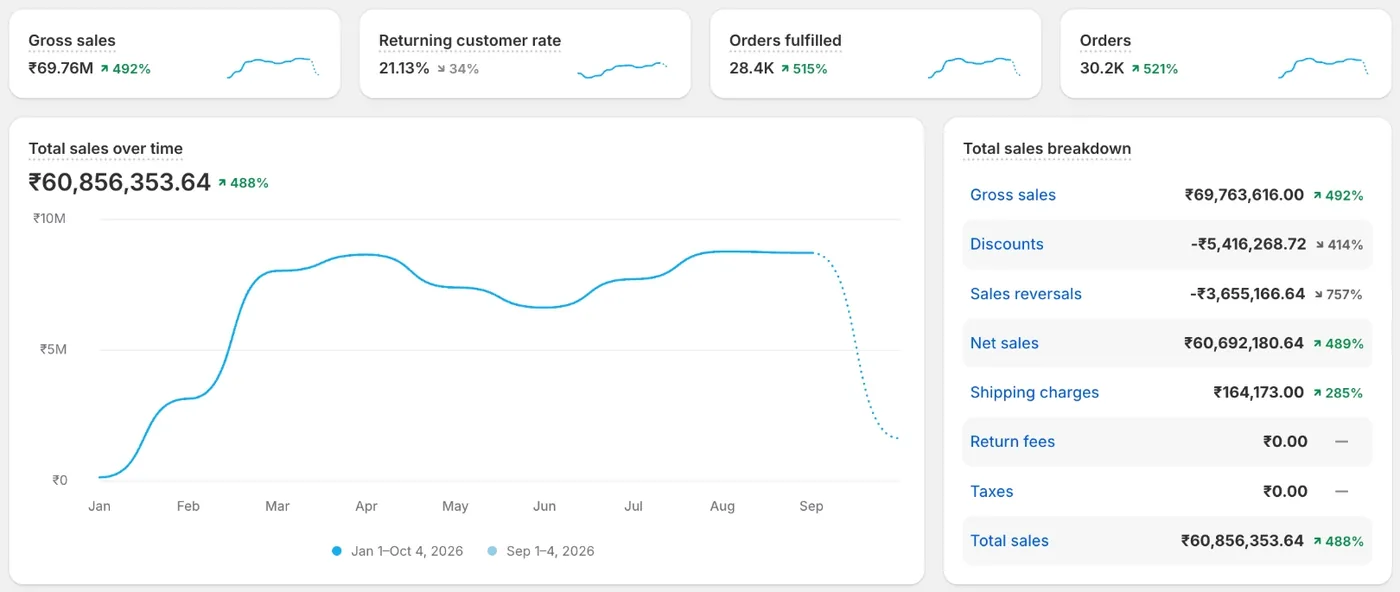This screenshot has height=592, width=1400.
Task: Toggle the Jan 1–Oct 4, 2026 legend series
Action: 397,551
